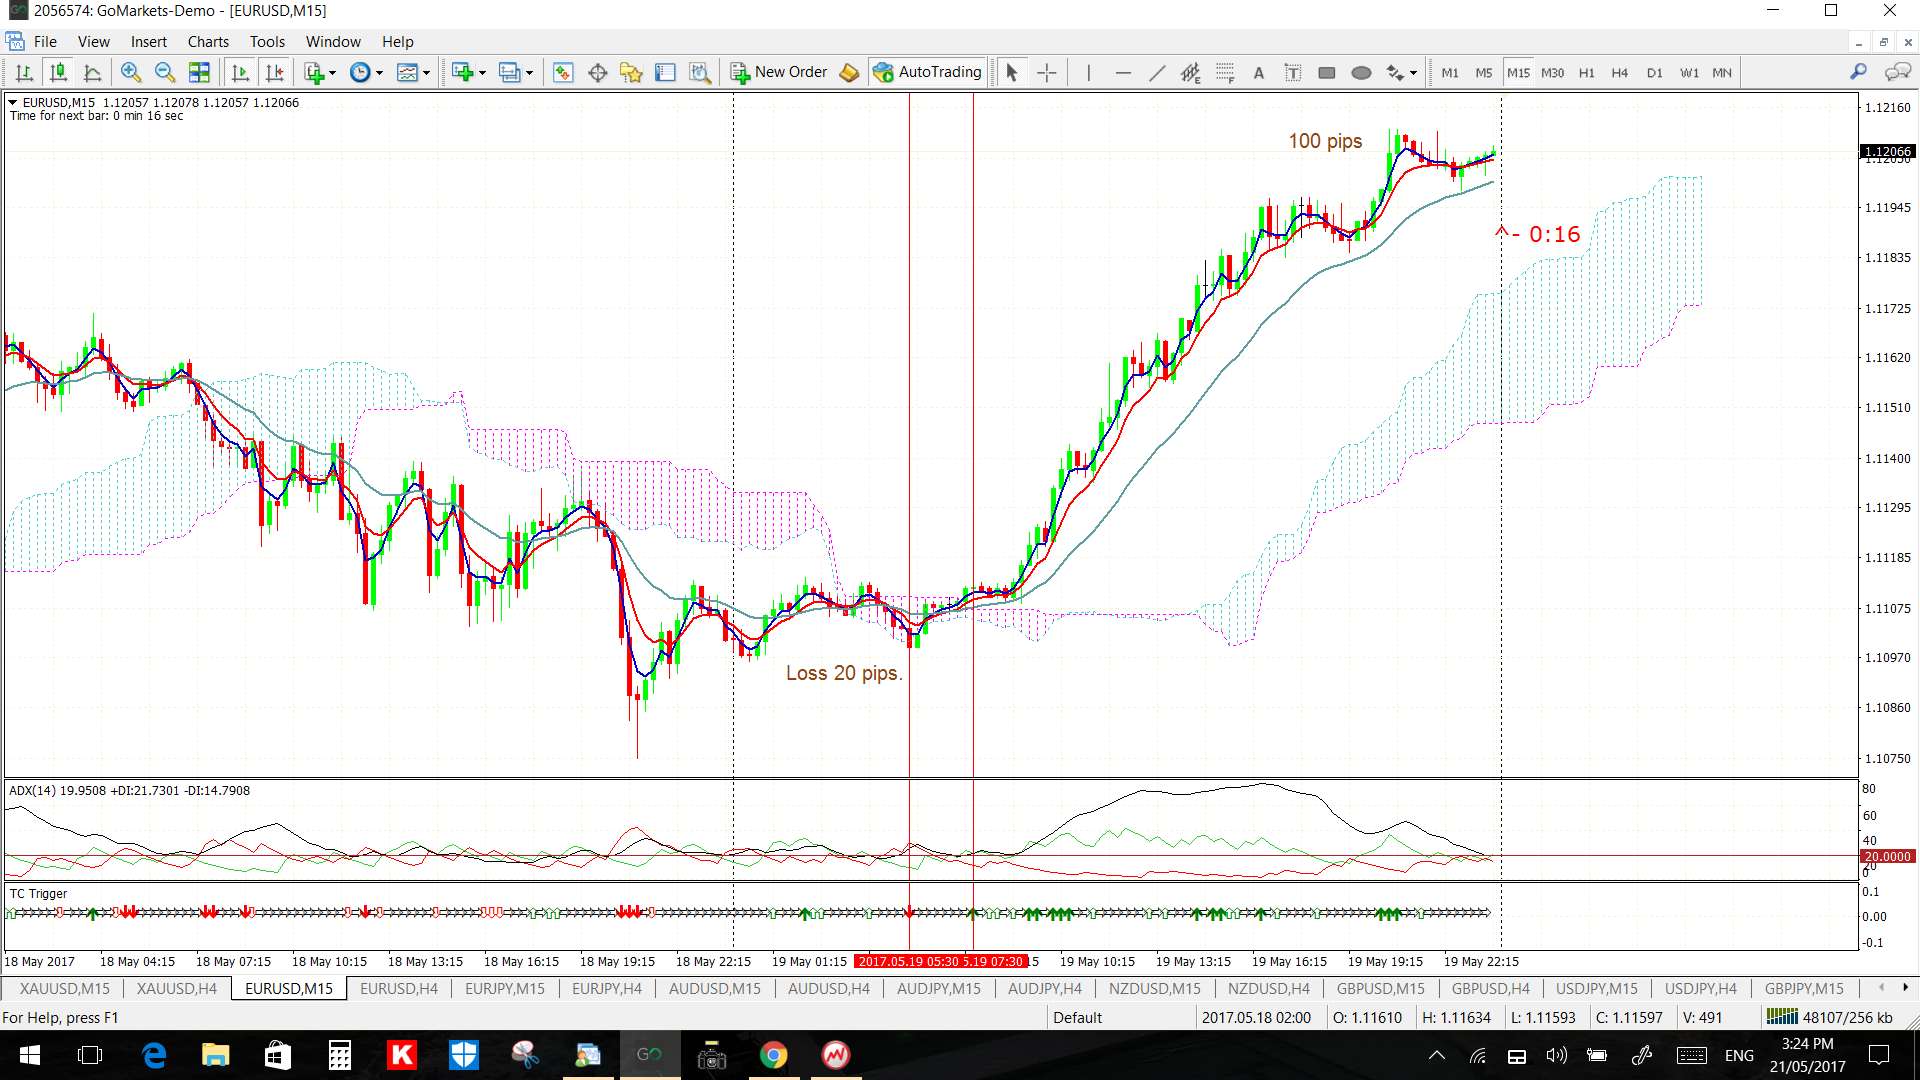Click the Zoom Out magnifier icon
1920x1080 pixels.
(x=165, y=72)
